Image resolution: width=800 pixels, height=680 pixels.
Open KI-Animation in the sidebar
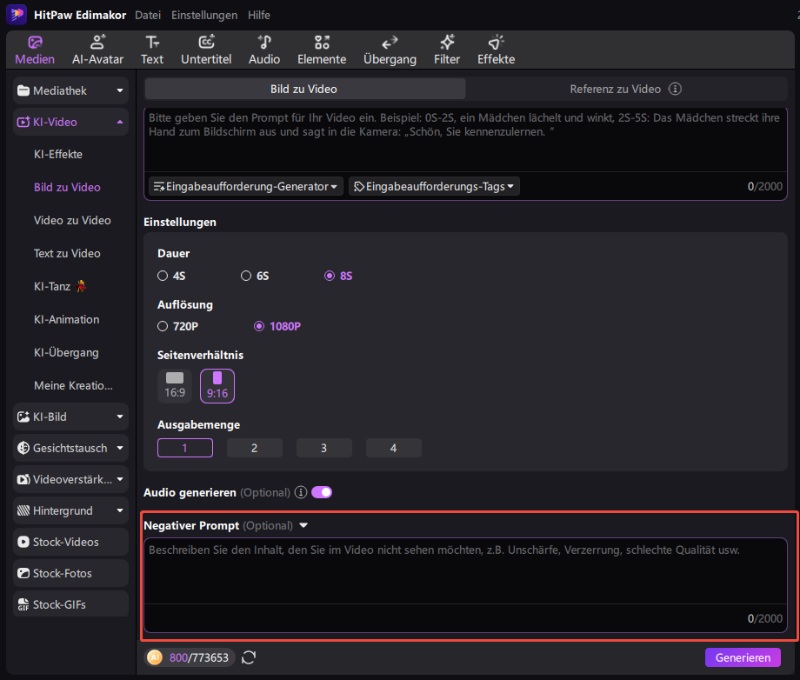(x=67, y=319)
